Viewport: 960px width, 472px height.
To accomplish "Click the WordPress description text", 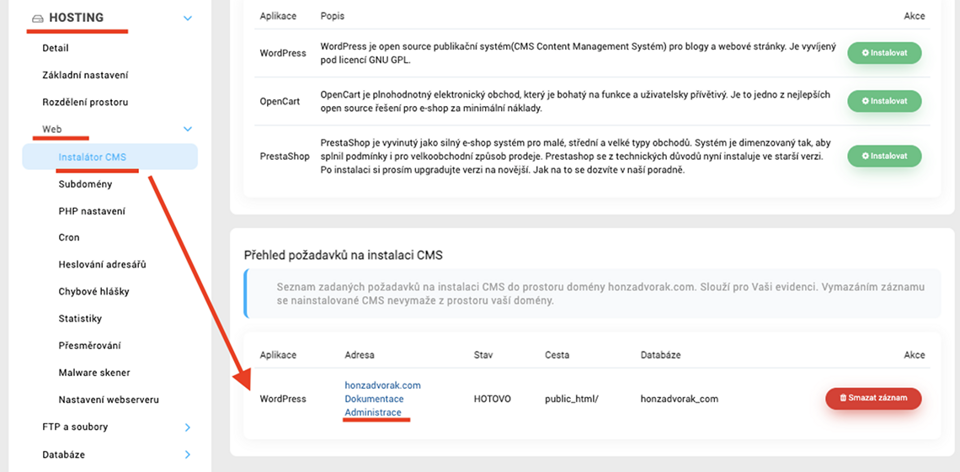I will pos(578,53).
